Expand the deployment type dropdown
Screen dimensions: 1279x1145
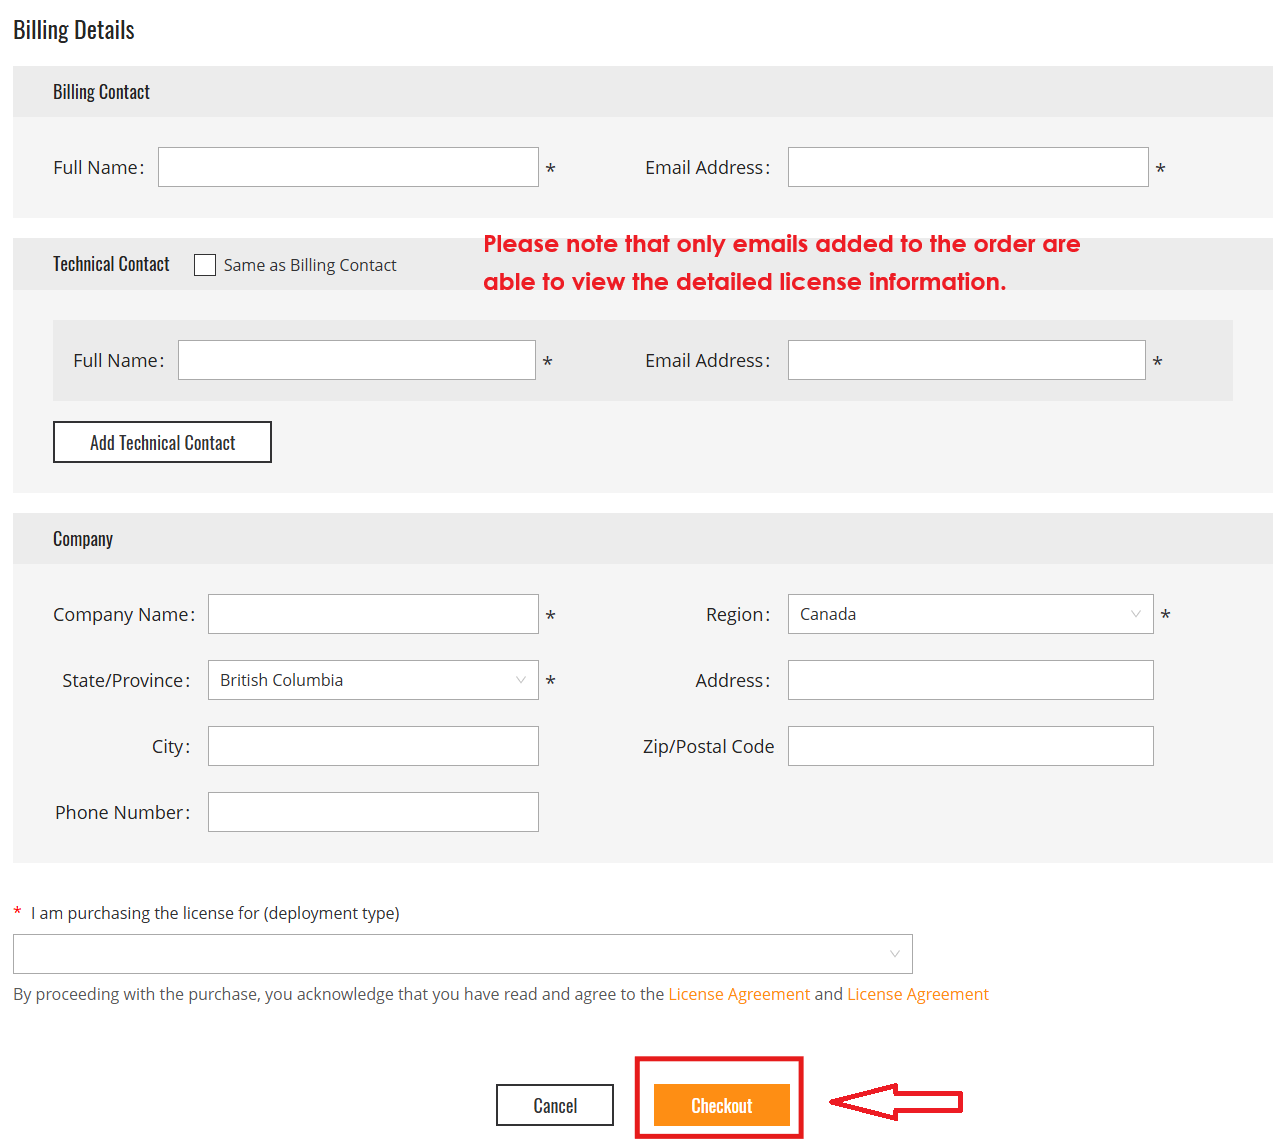coord(462,953)
